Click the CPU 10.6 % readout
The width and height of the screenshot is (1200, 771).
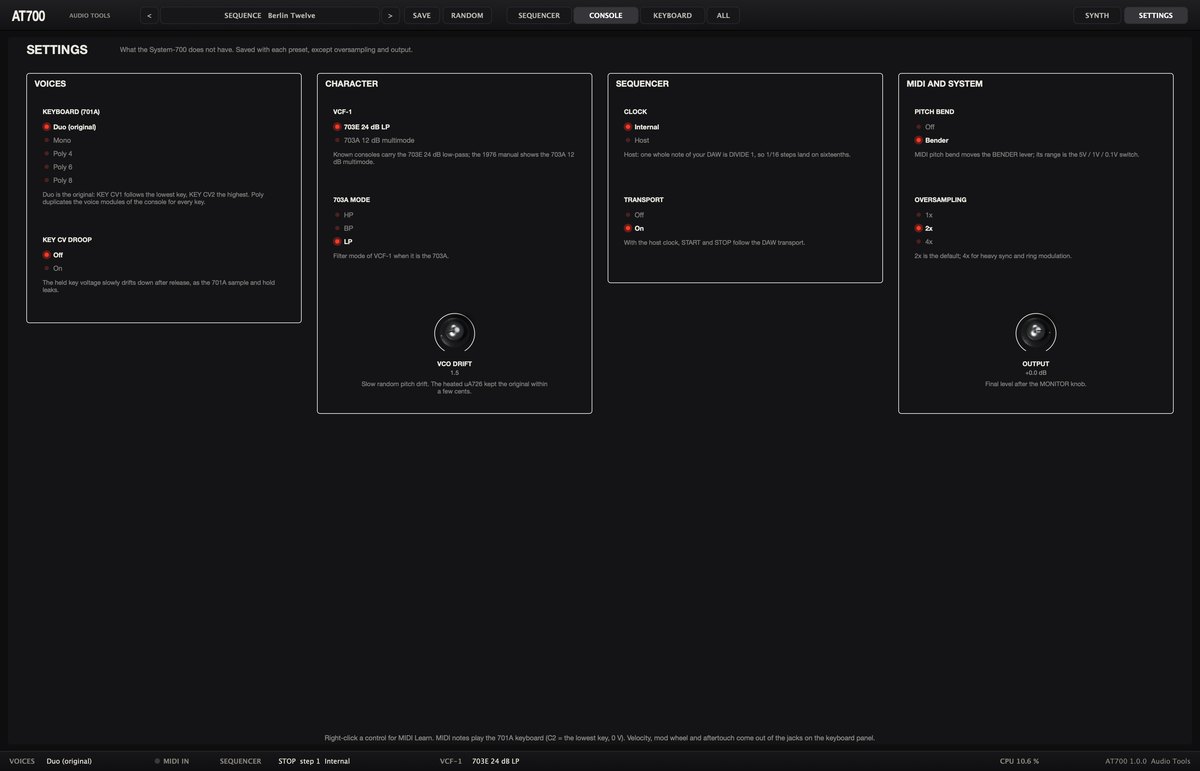1019,761
